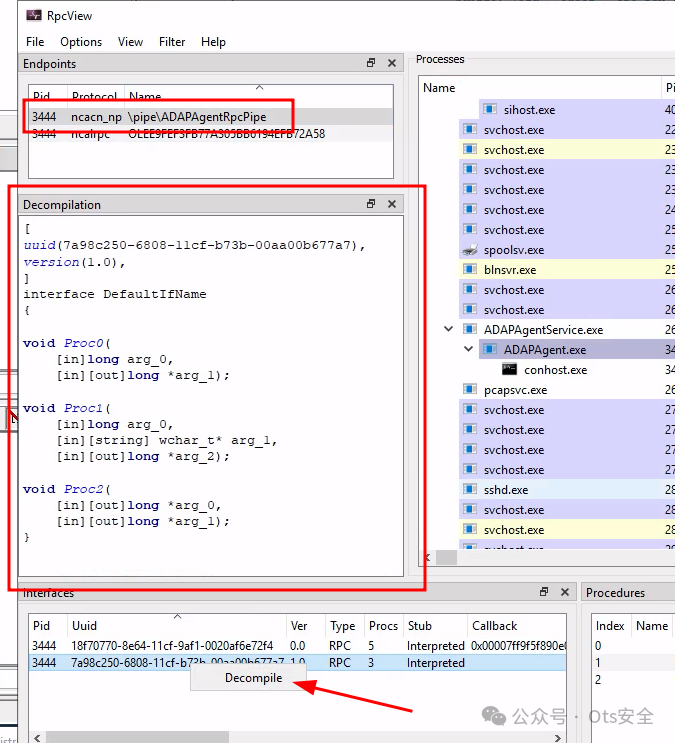
Task: Sort interfaces by Type column header
Action: 345,625
